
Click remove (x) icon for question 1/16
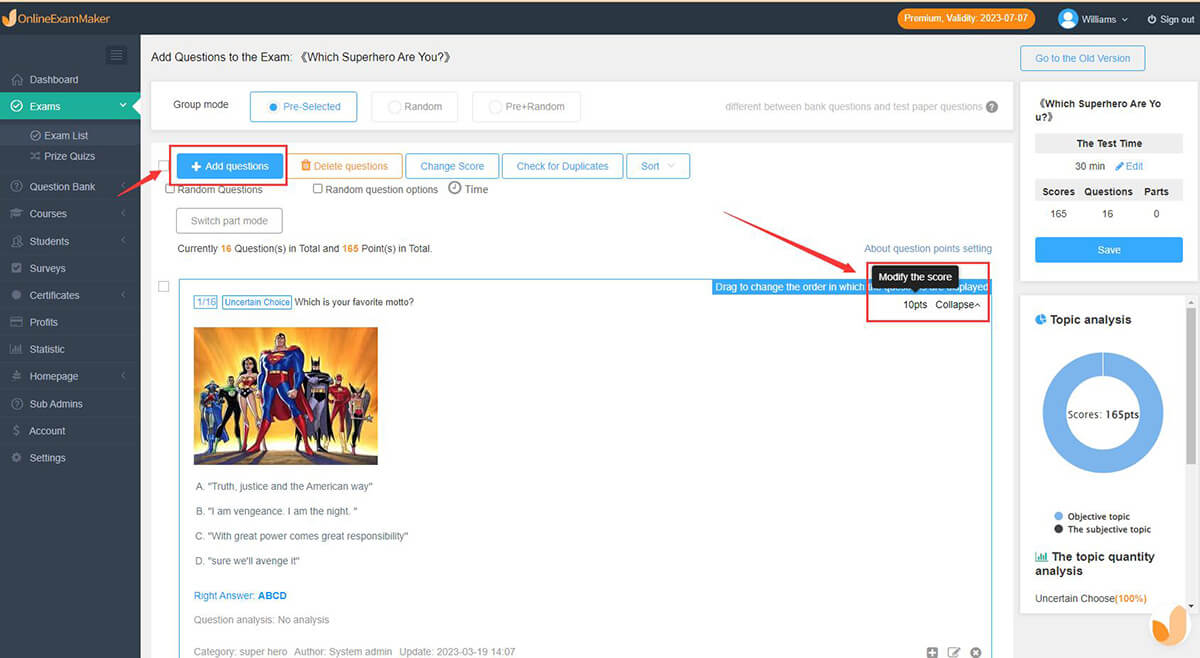coord(976,652)
